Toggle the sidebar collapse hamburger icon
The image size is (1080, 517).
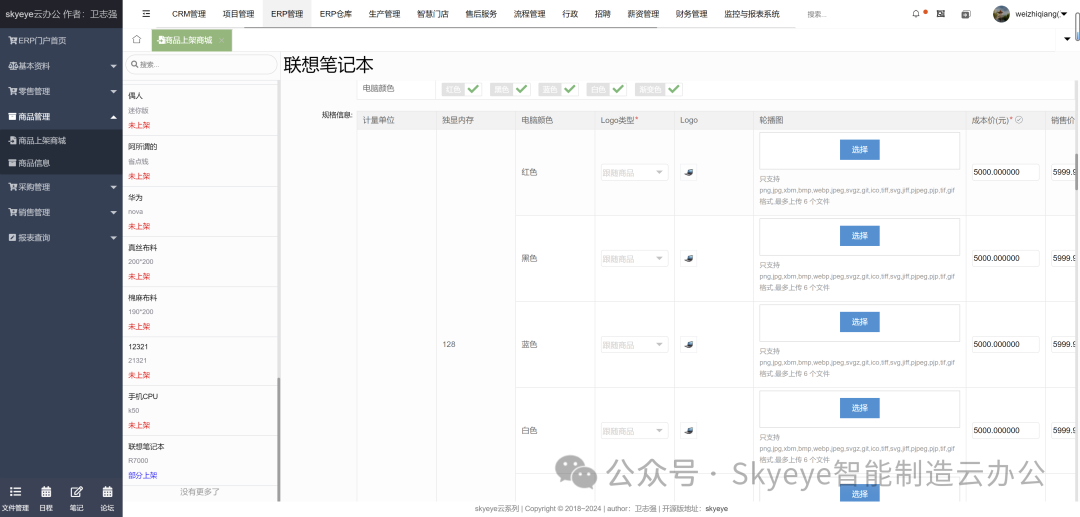tap(146, 14)
